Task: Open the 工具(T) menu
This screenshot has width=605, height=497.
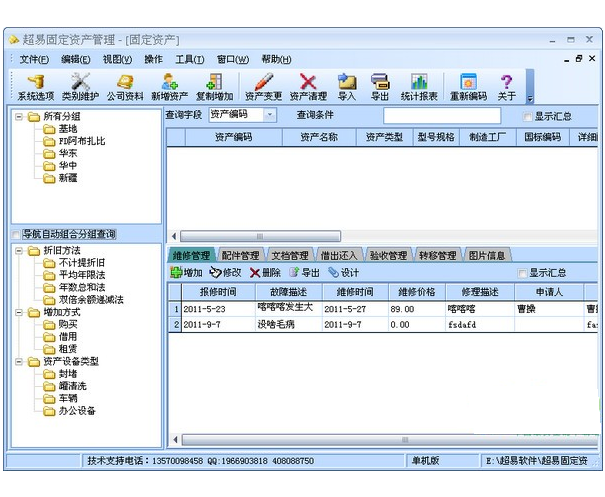Action: click(189, 59)
